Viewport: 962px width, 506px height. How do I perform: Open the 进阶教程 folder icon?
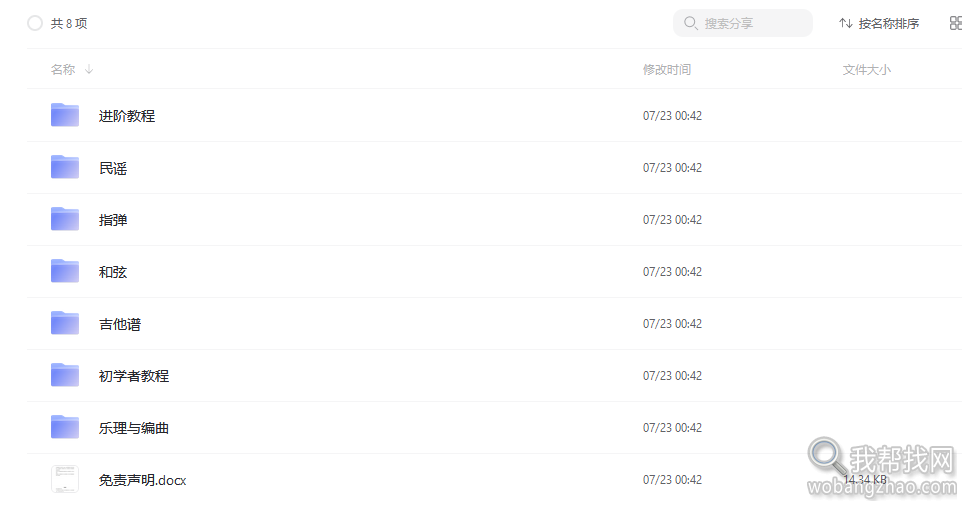tap(65, 115)
